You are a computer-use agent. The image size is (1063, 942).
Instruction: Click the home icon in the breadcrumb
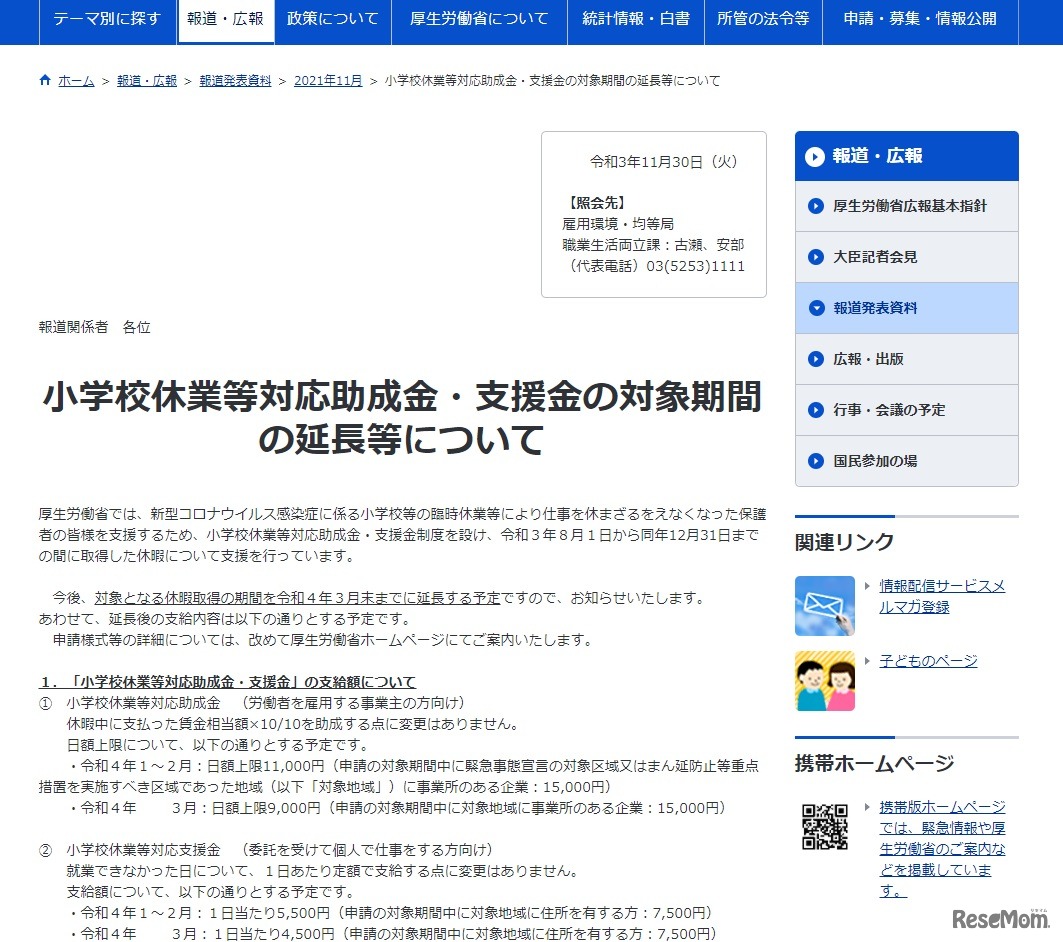[x=44, y=80]
